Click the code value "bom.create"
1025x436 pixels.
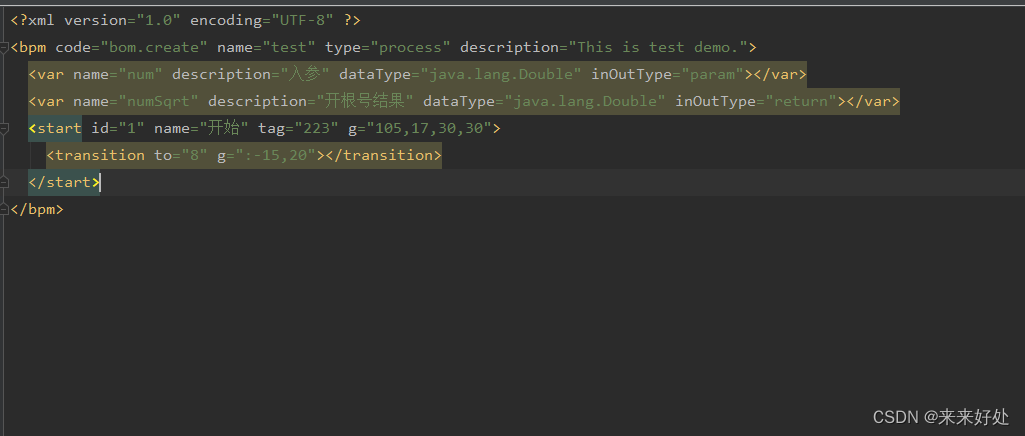[154, 47]
